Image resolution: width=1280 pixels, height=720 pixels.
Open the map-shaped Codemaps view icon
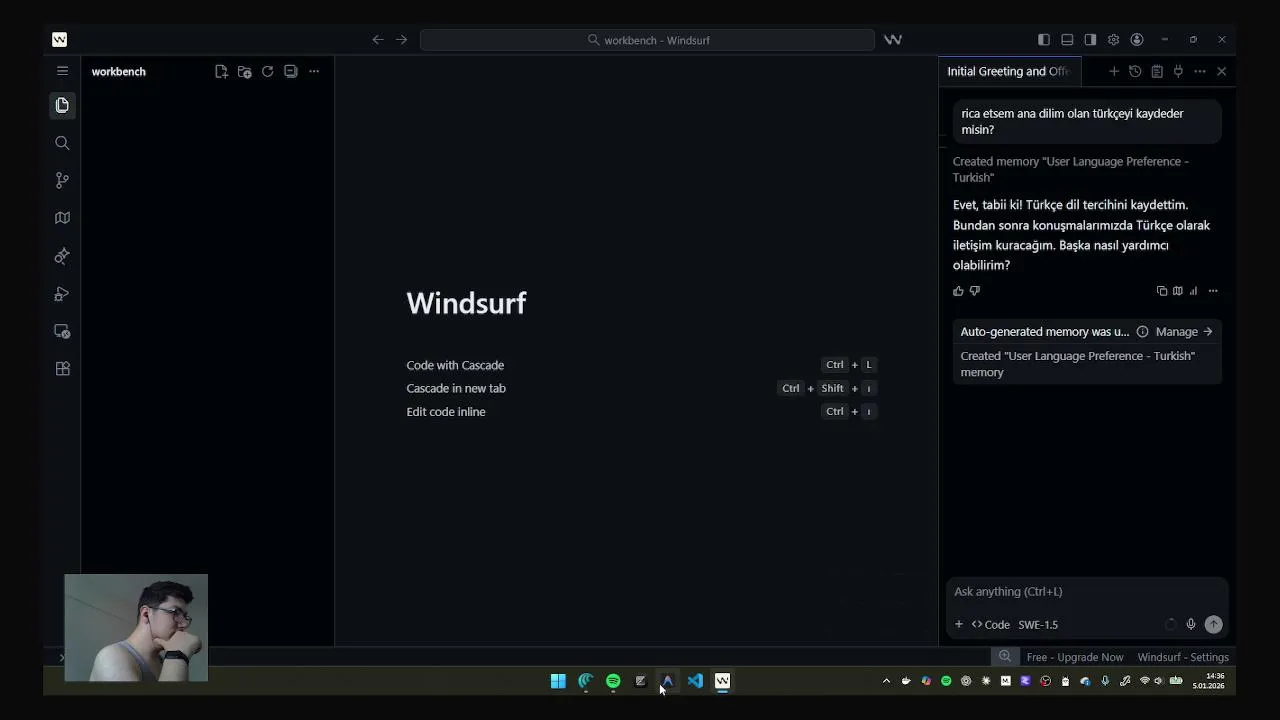click(62, 218)
